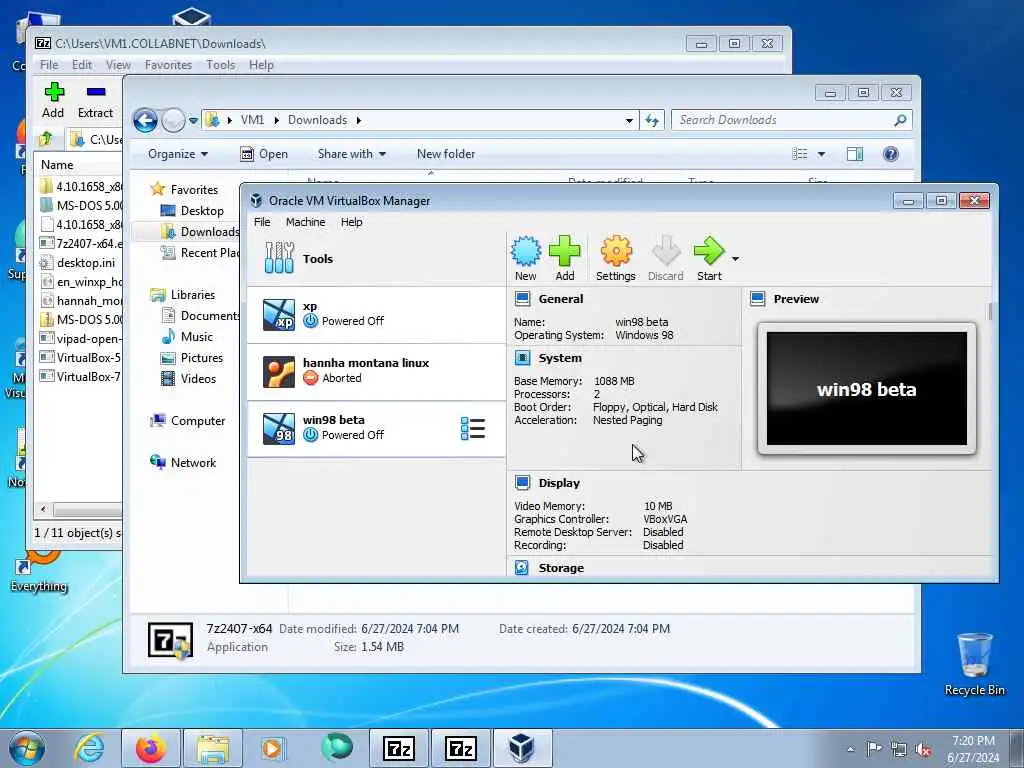Click the System section header
This screenshot has width=1024, height=768.
coord(560,358)
